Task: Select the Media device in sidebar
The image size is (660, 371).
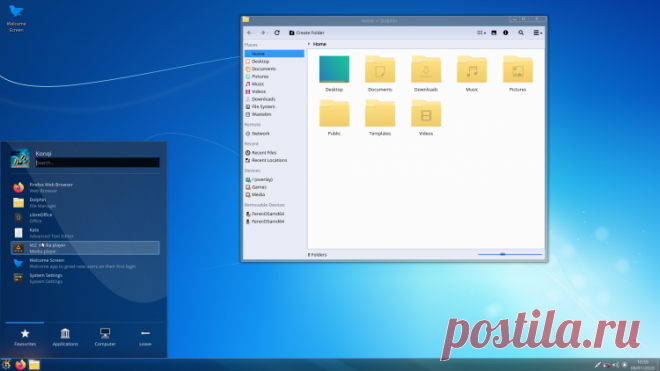Action: pos(274,195)
